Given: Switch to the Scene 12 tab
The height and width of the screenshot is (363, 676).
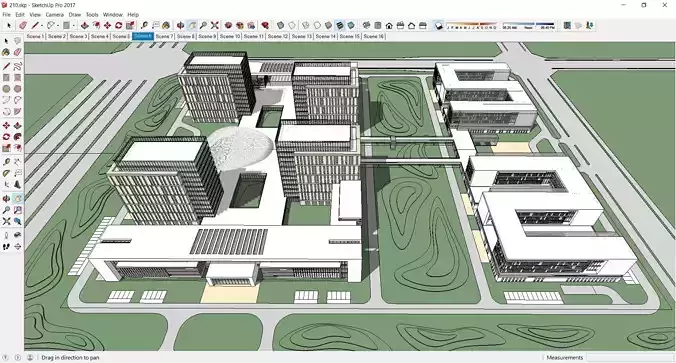Looking at the screenshot, I should [278, 36].
